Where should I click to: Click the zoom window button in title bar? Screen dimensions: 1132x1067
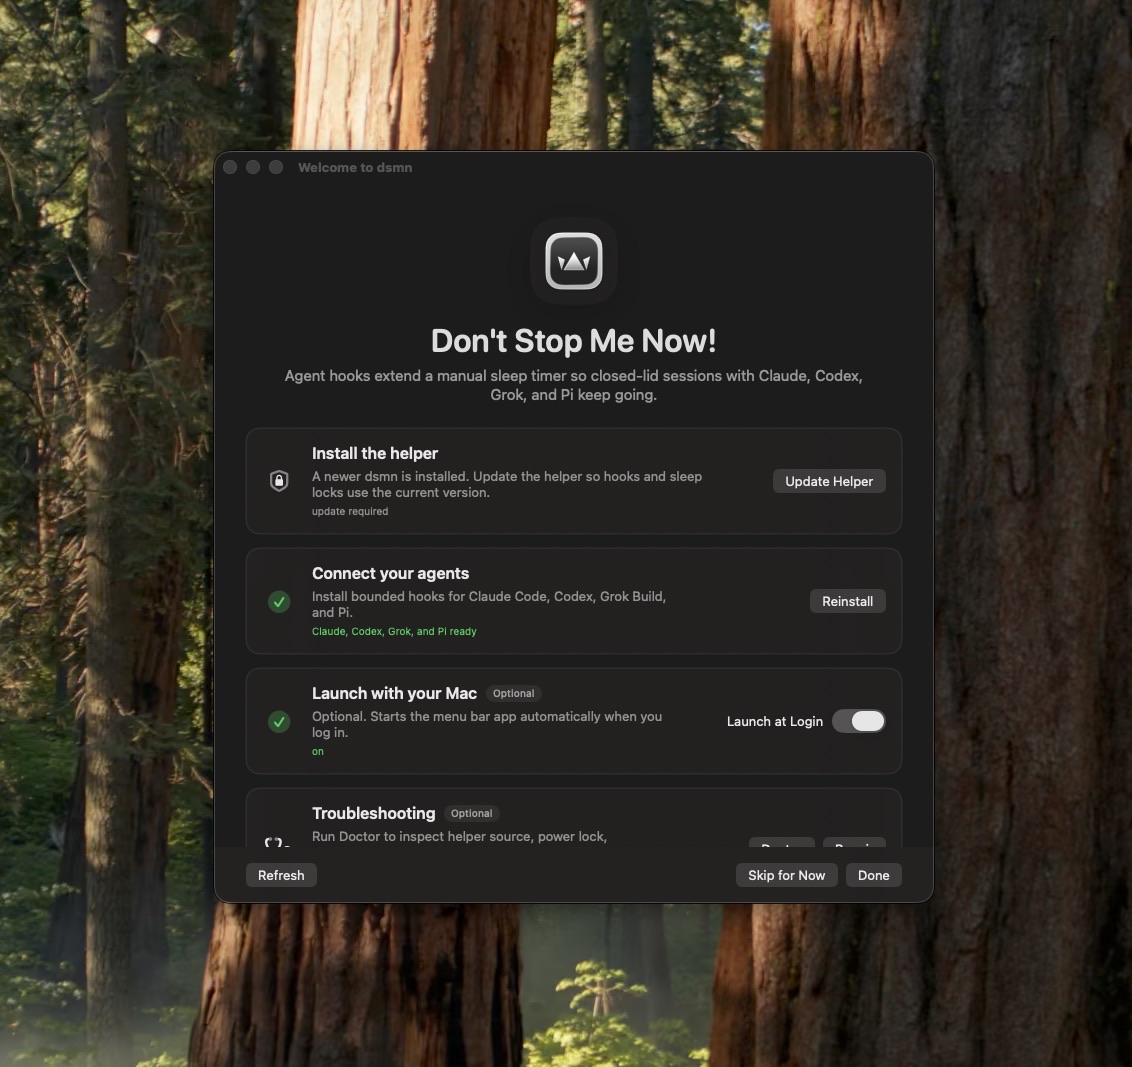click(x=276, y=167)
